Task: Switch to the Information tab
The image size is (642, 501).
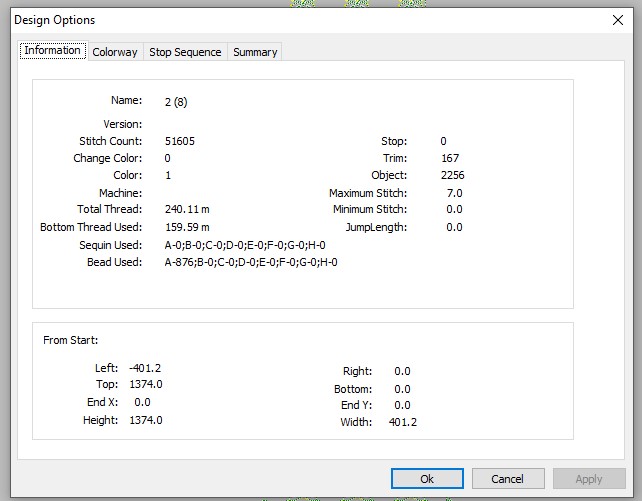Action: coord(53,50)
